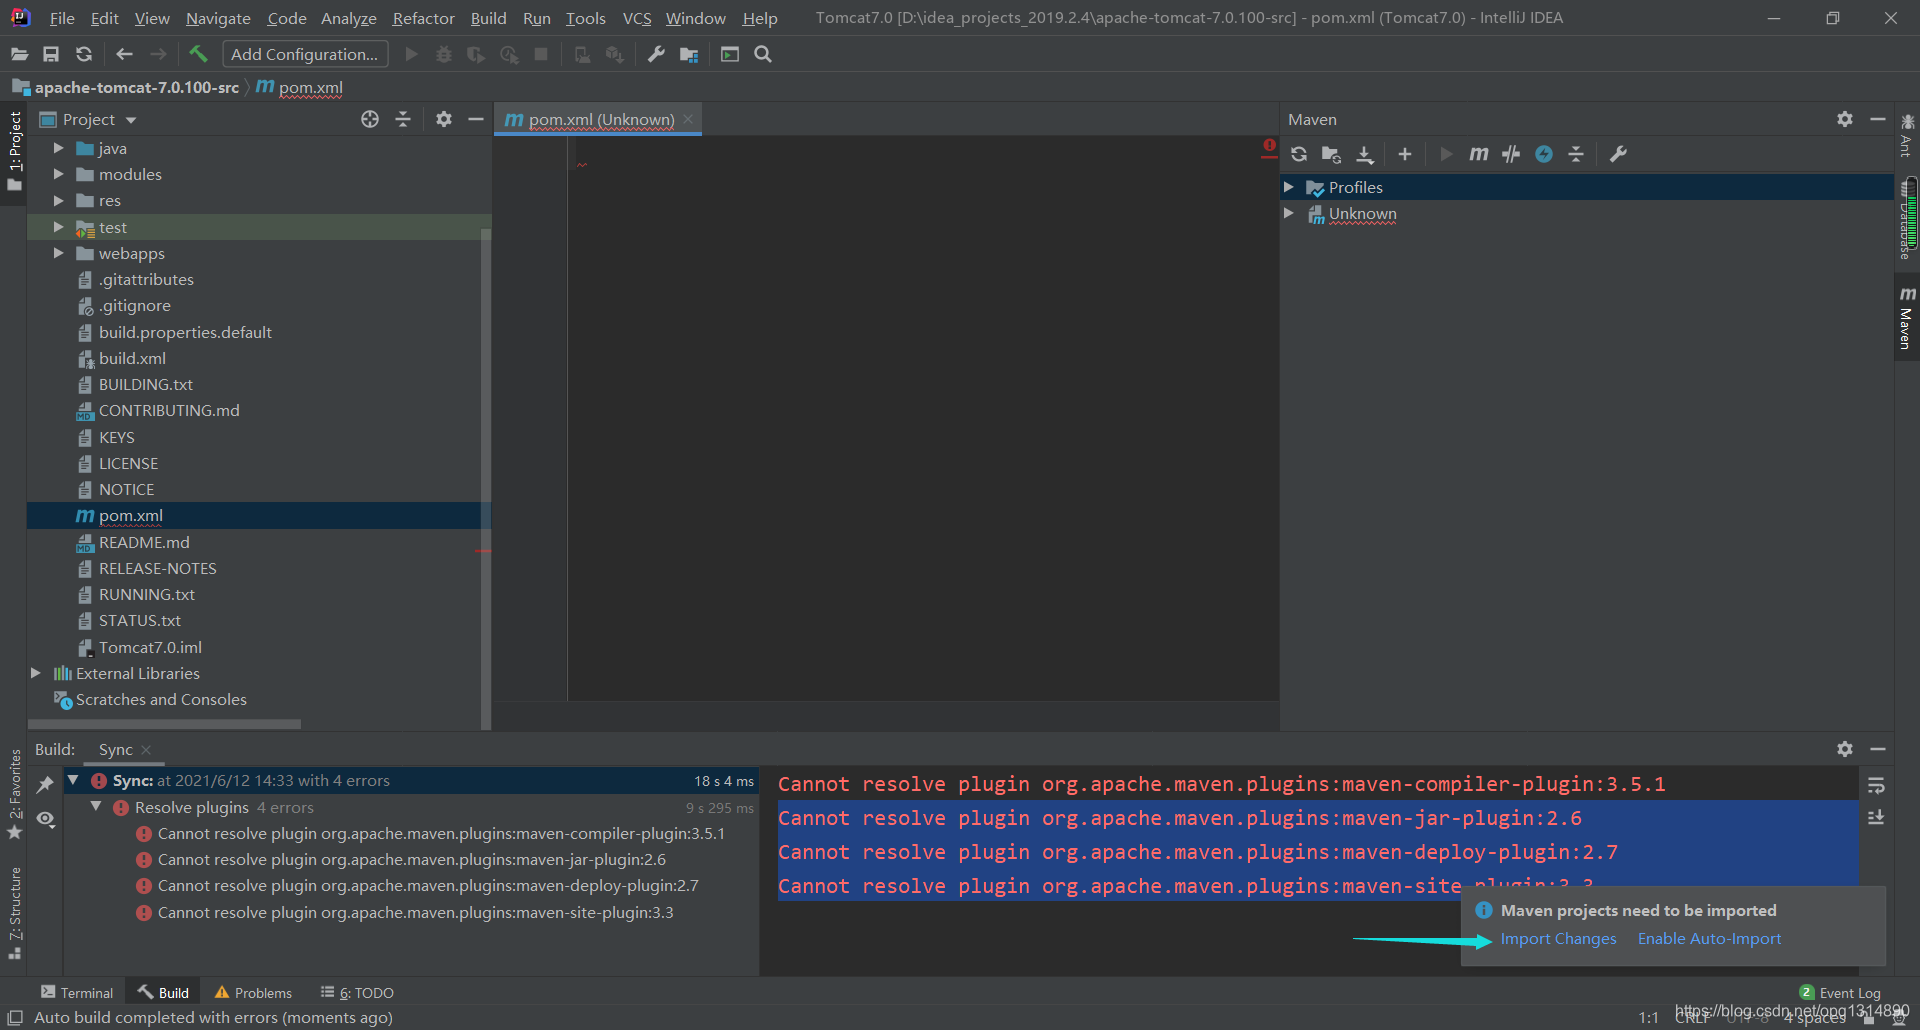Click the pin icon in the Build panel
Viewport: 1920px width, 1030px height.
tap(45, 785)
